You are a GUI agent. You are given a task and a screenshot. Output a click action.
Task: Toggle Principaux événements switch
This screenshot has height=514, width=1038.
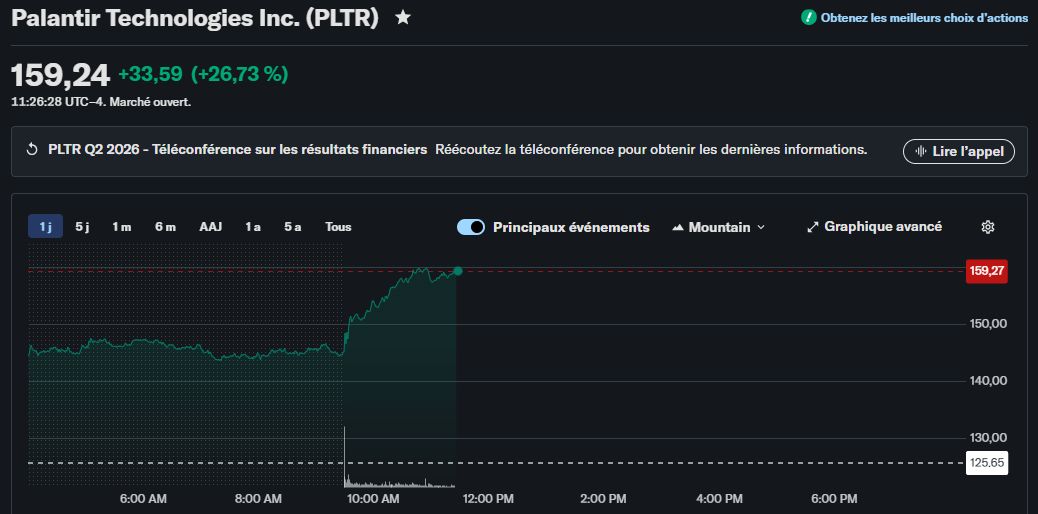pyautogui.click(x=471, y=227)
